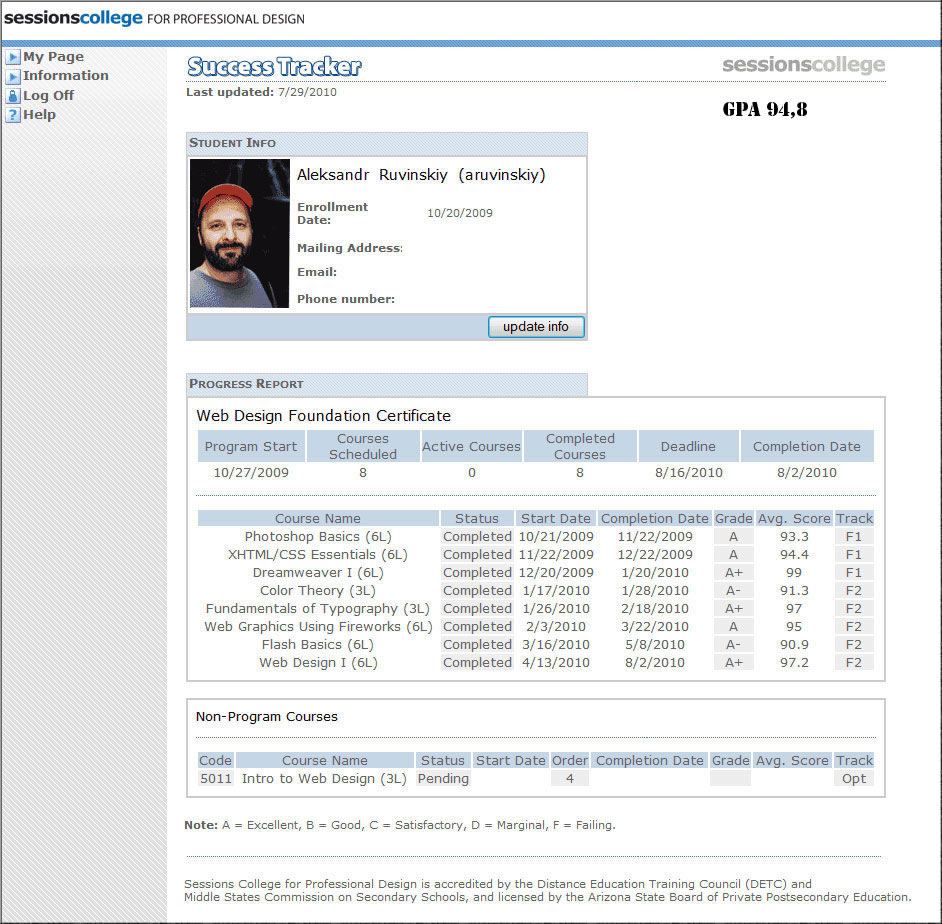Click the Success Tracker title graphic
The height and width of the screenshot is (924, 942).
(274, 67)
